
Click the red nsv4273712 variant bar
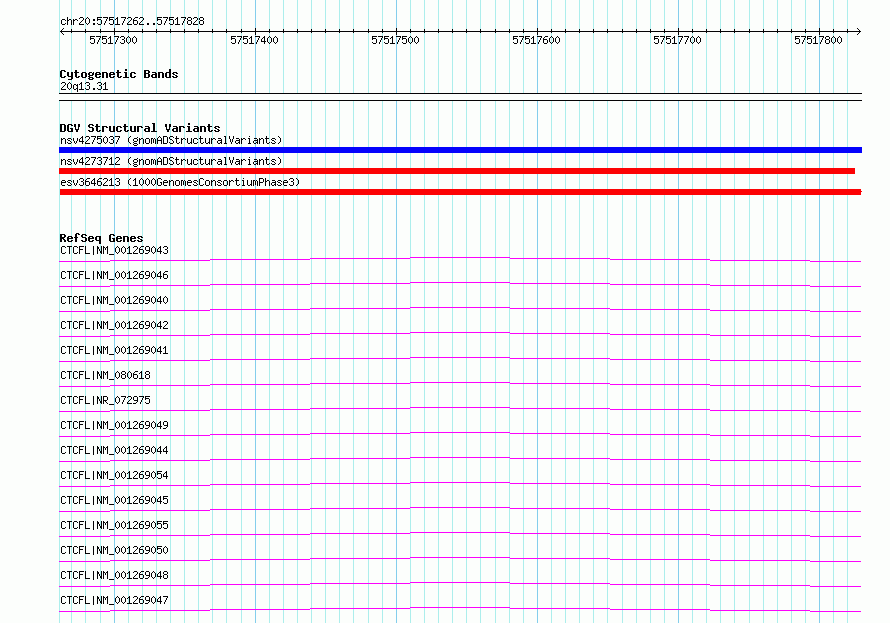coord(457,171)
